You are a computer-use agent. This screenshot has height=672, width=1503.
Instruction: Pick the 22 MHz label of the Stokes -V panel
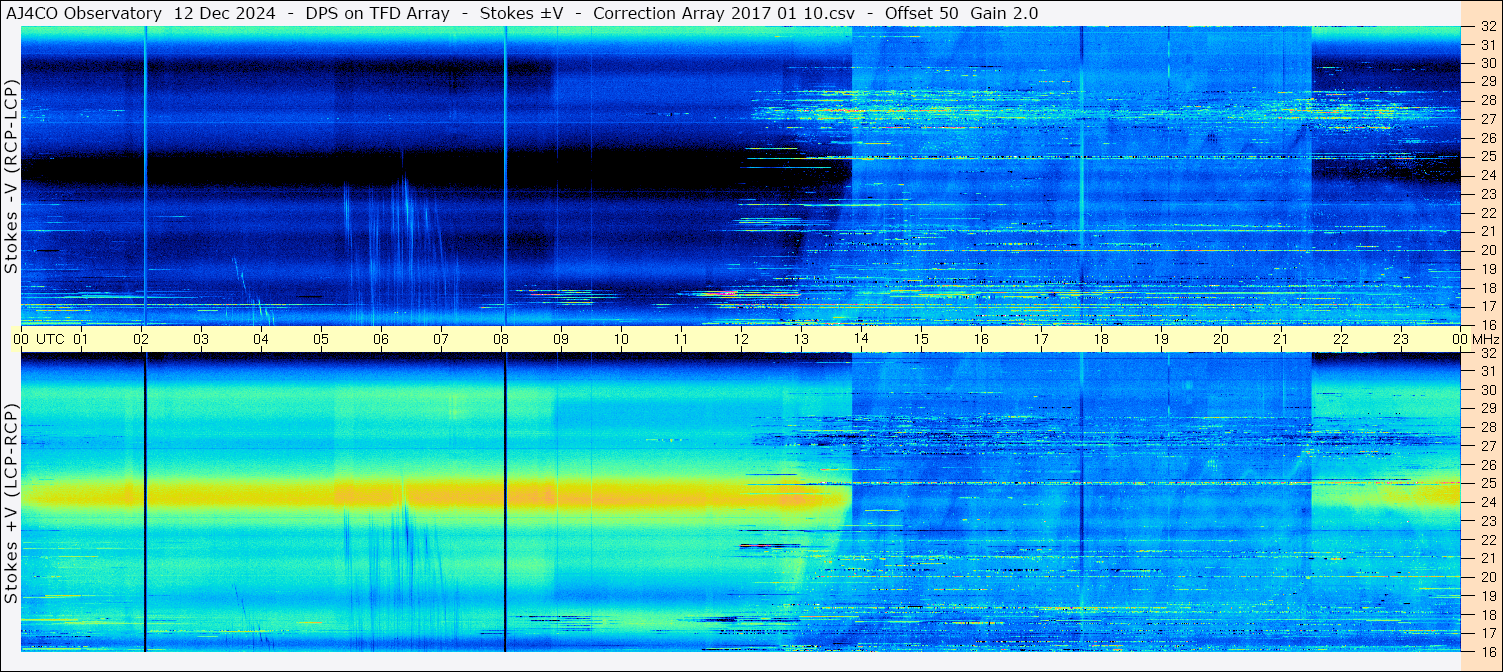1487,212
